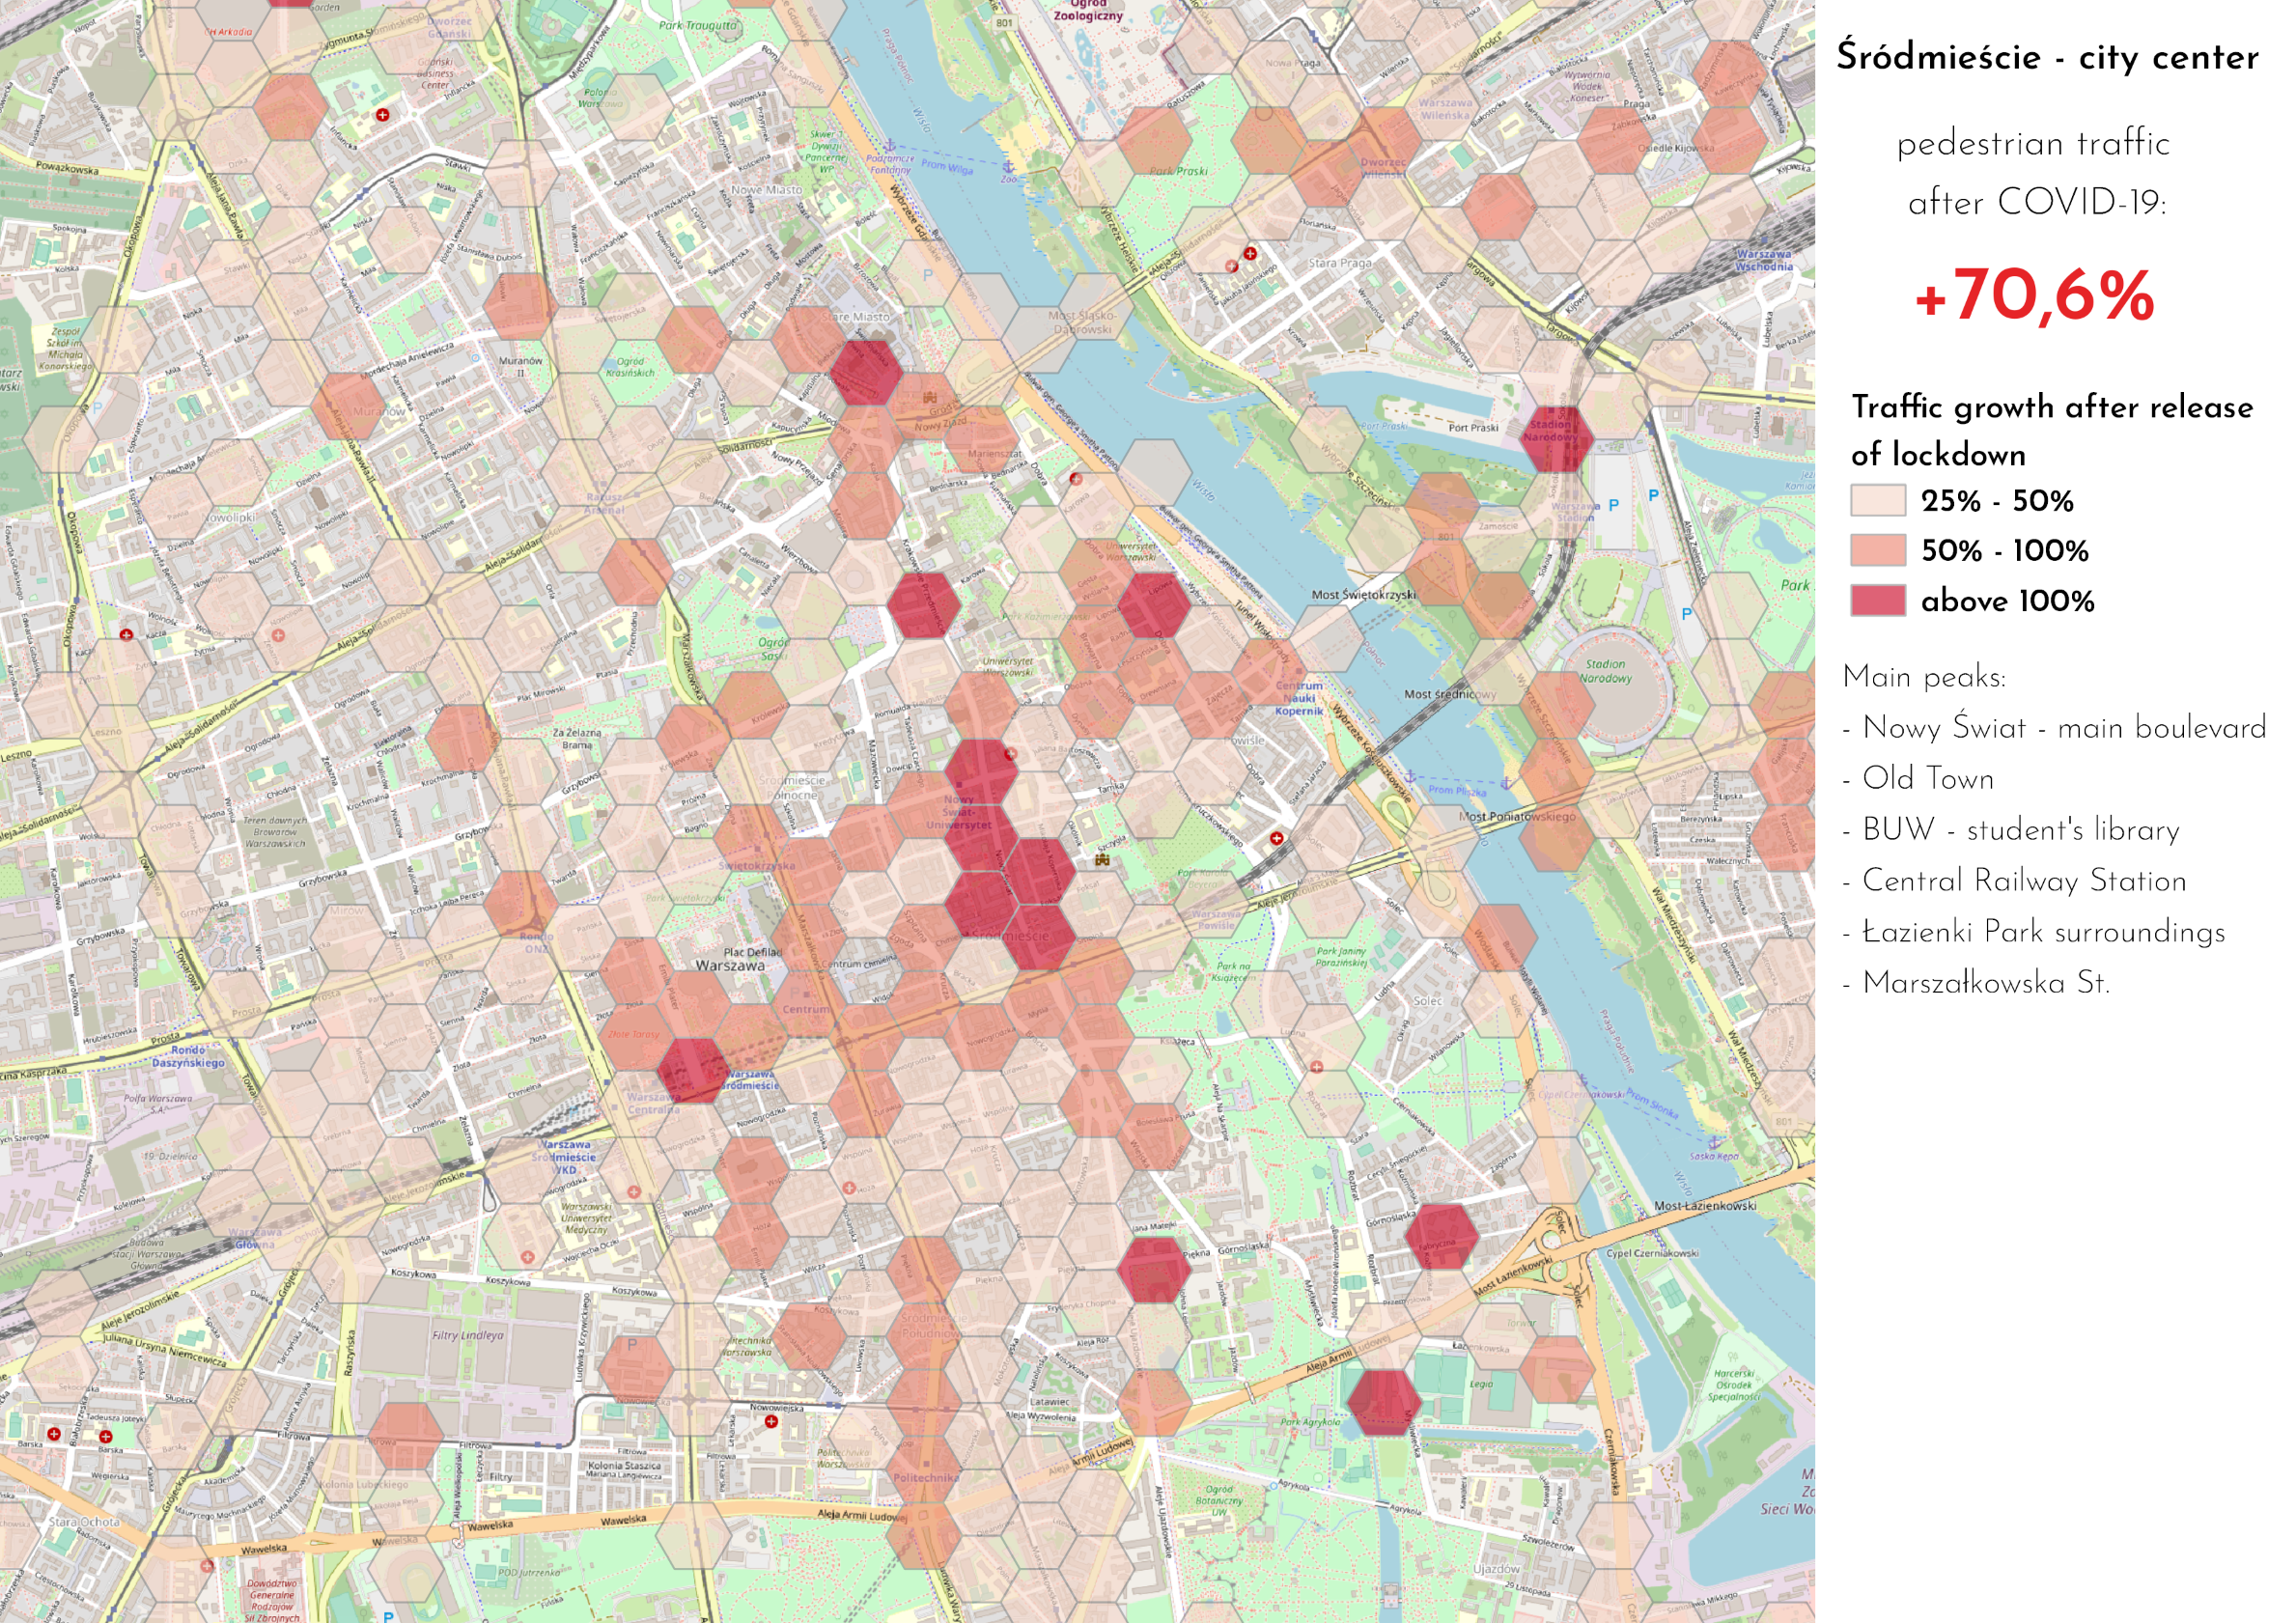Click the Most Świętokrzyski bridge label
Viewport: 2296px width, 1623px height.
[1363, 595]
